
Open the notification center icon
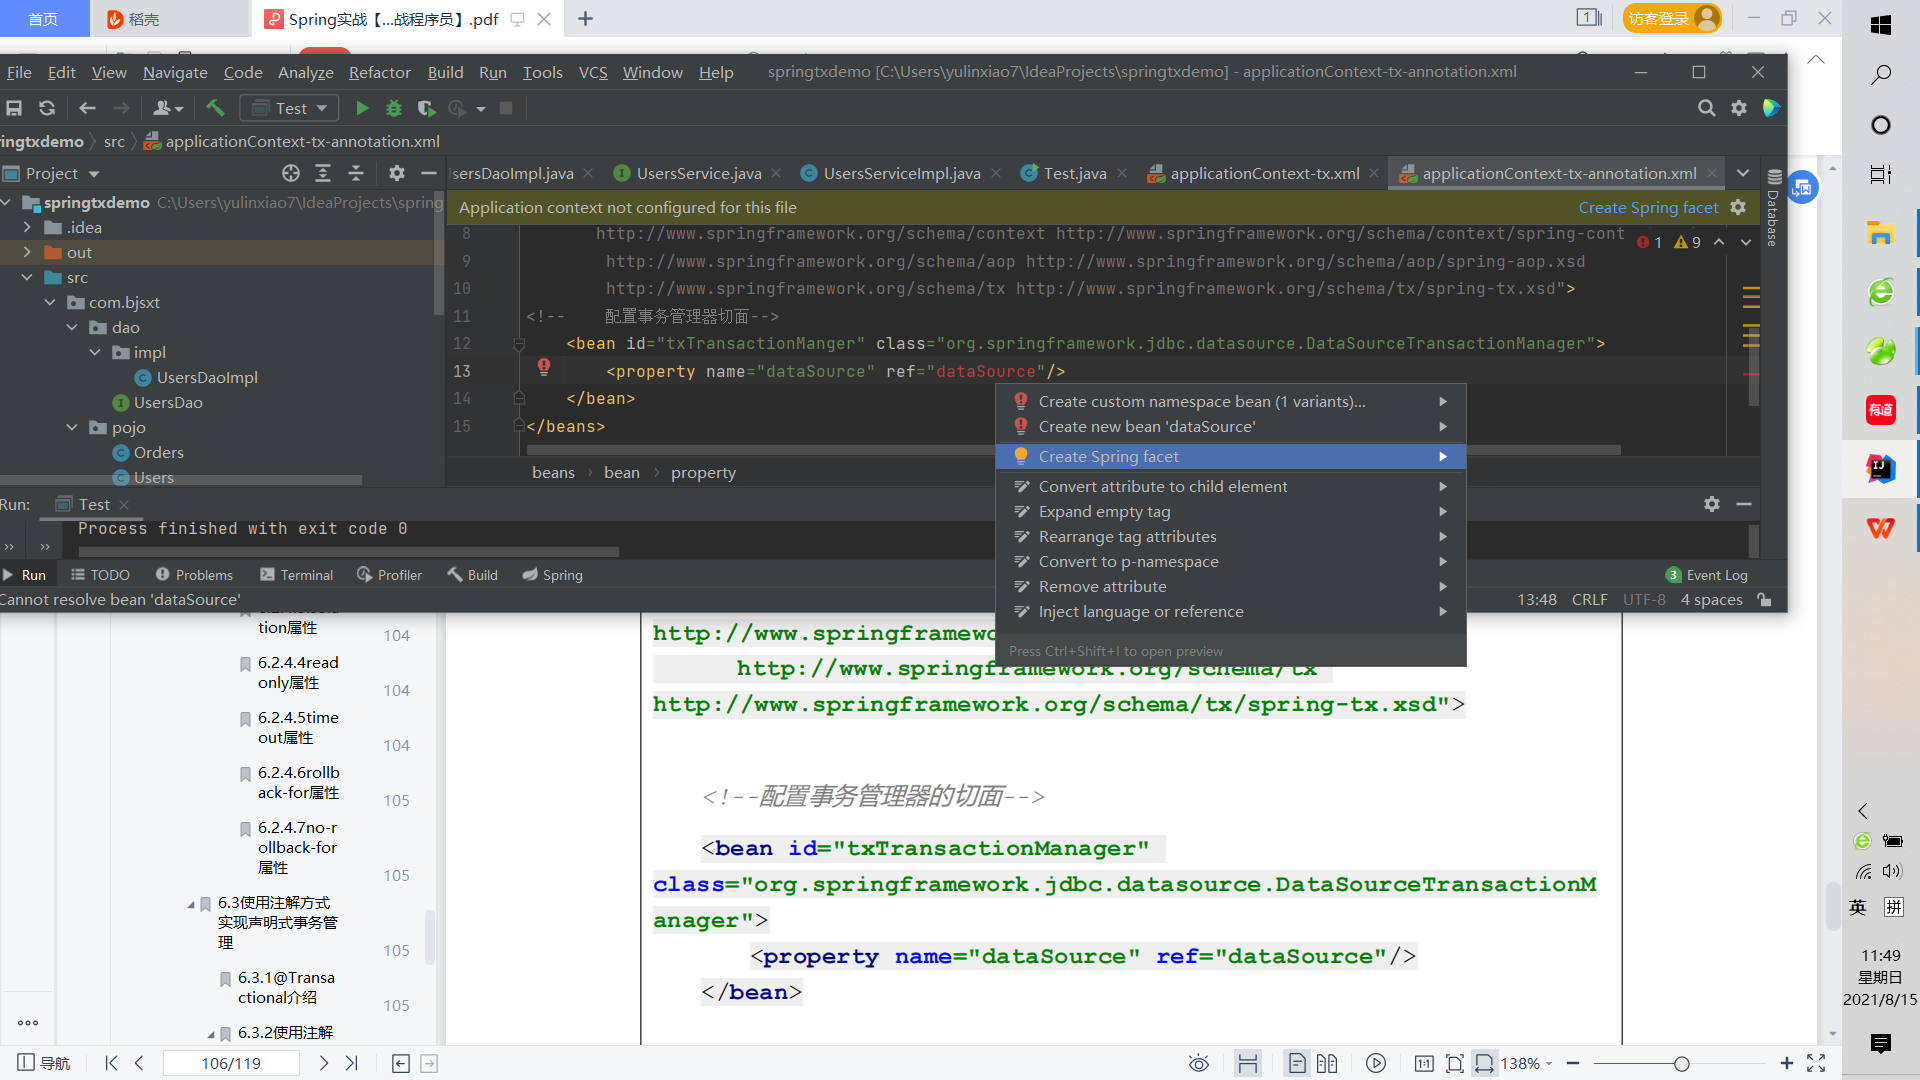tap(1881, 1043)
